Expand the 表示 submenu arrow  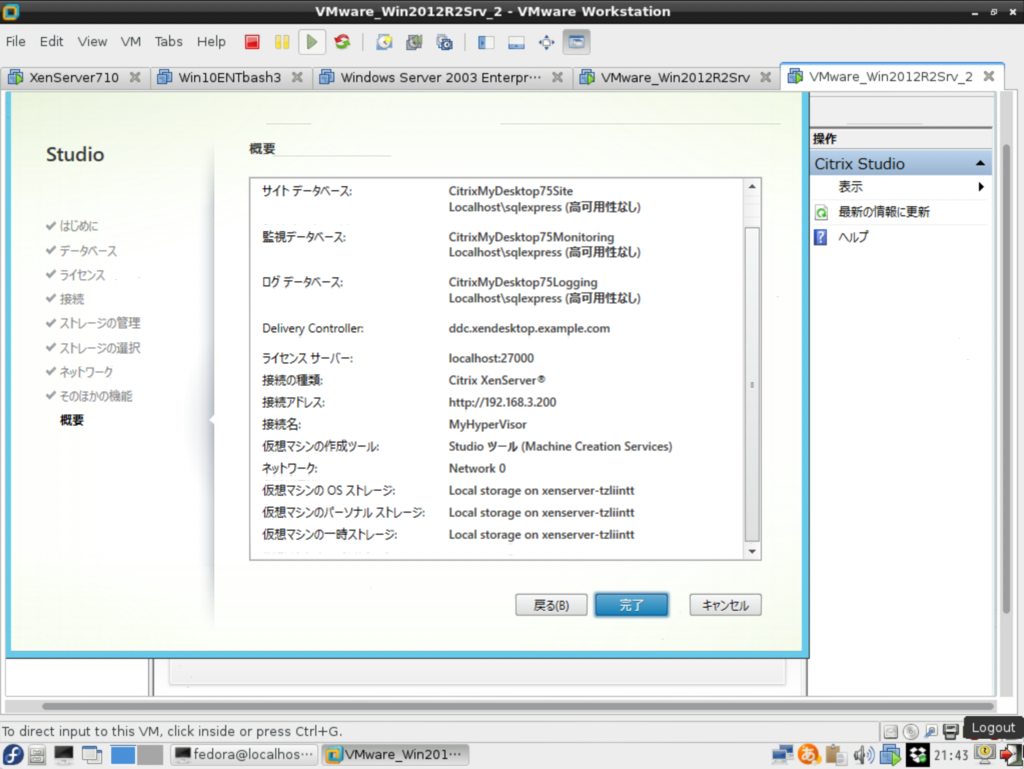981,187
